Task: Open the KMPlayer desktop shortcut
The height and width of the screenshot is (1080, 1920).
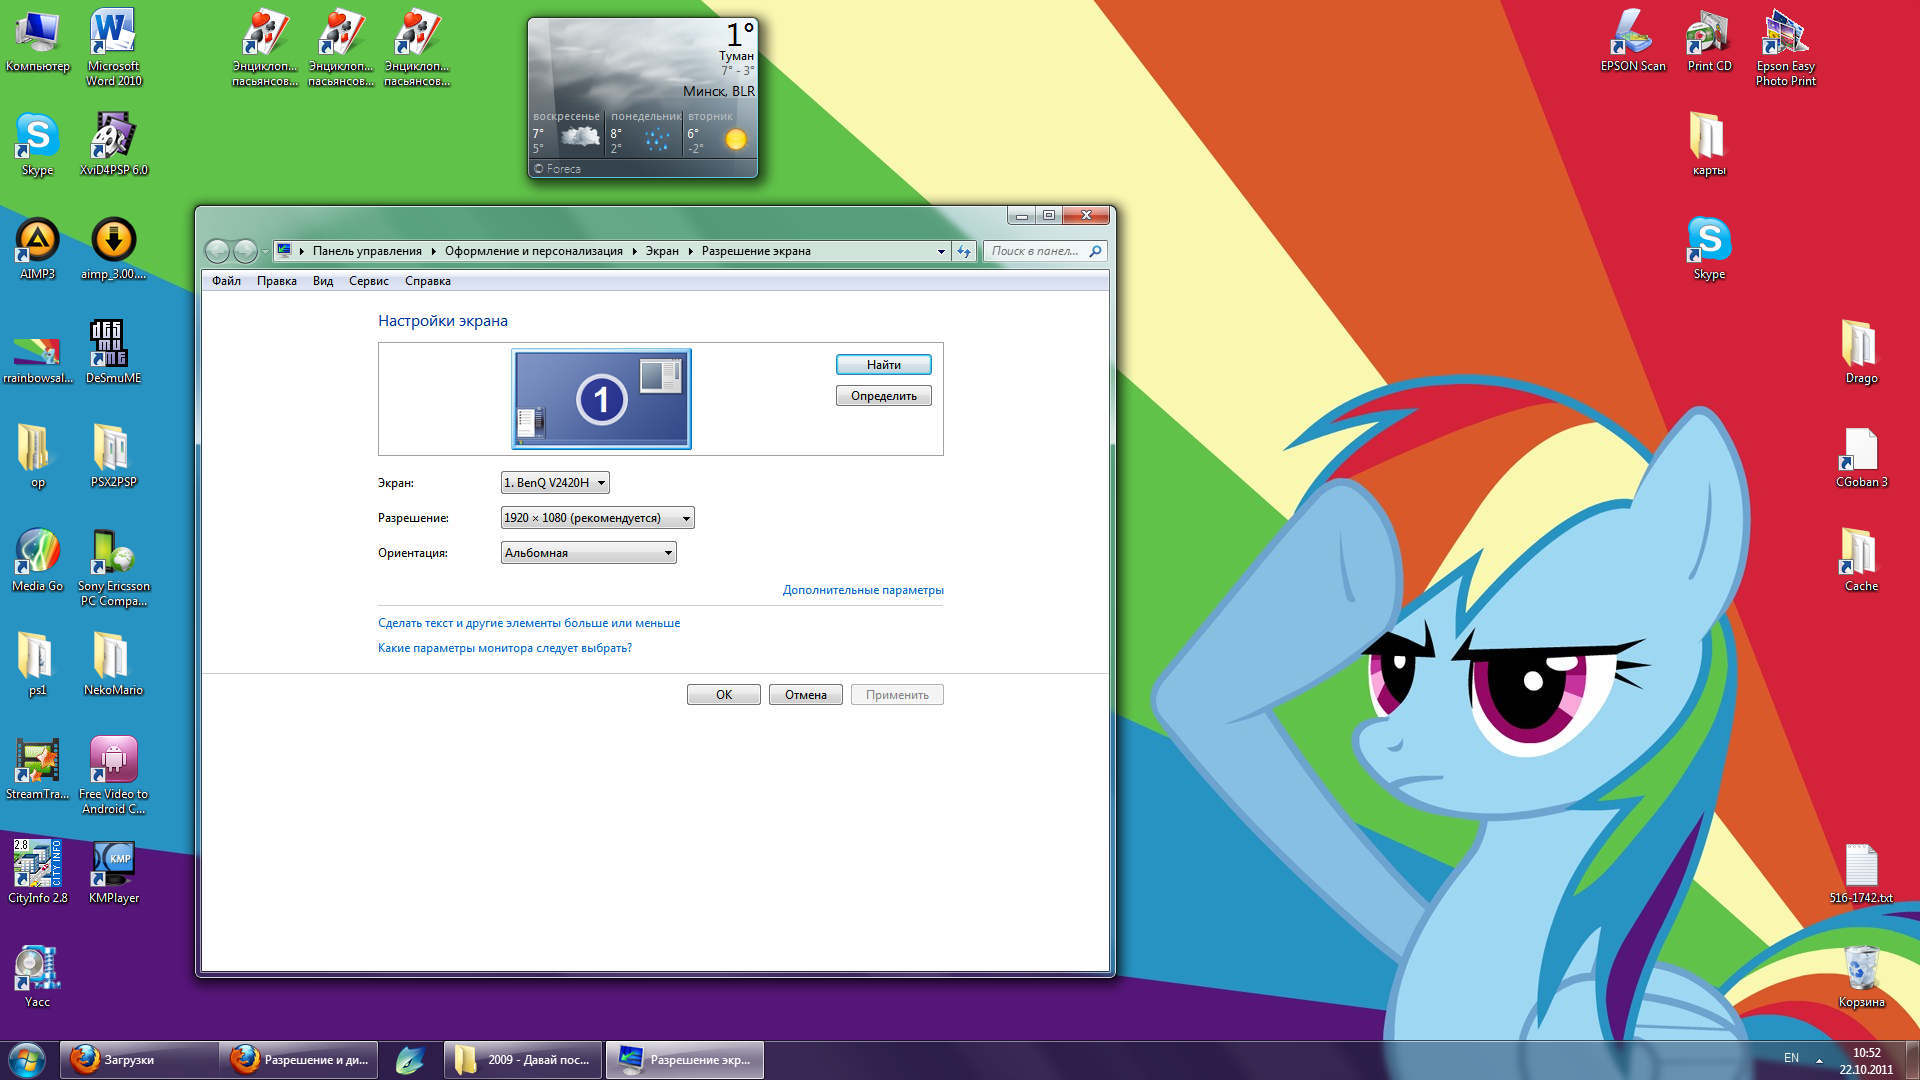Action: pos(113,865)
